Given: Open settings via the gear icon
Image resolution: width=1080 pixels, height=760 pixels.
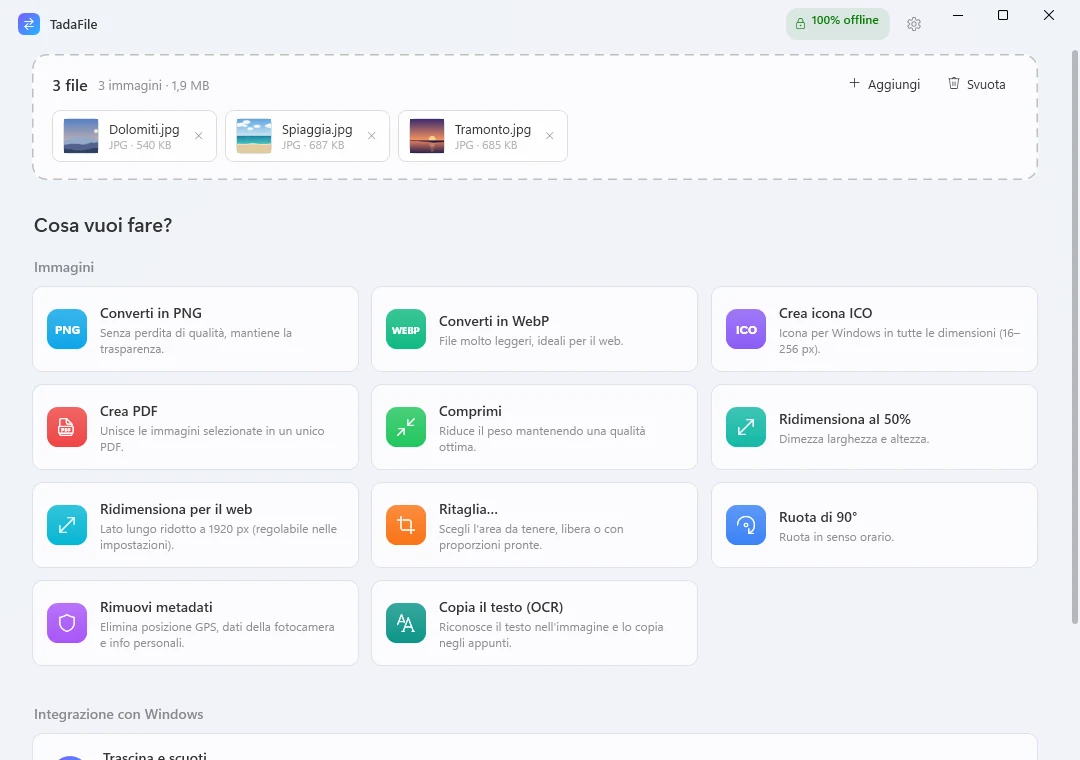Looking at the screenshot, I should [914, 24].
